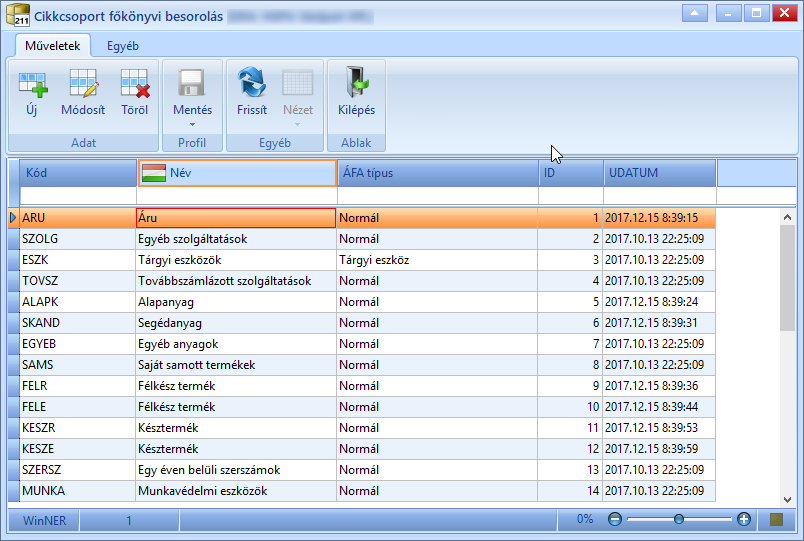This screenshot has height=541, width=804.
Task: Click the zoom out minus icon
Action: point(615,519)
